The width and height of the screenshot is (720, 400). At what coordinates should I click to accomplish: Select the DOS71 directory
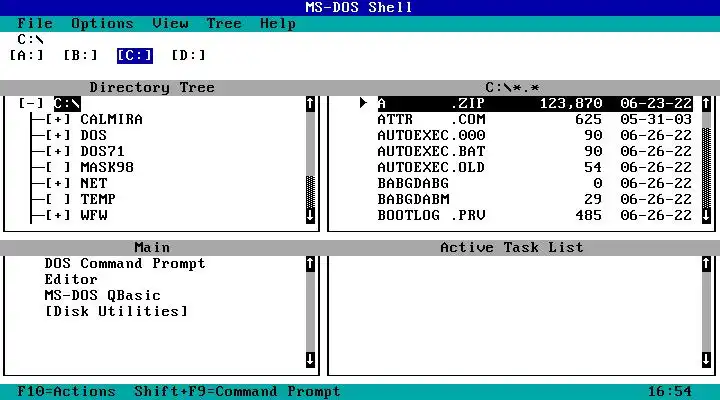pos(102,152)
